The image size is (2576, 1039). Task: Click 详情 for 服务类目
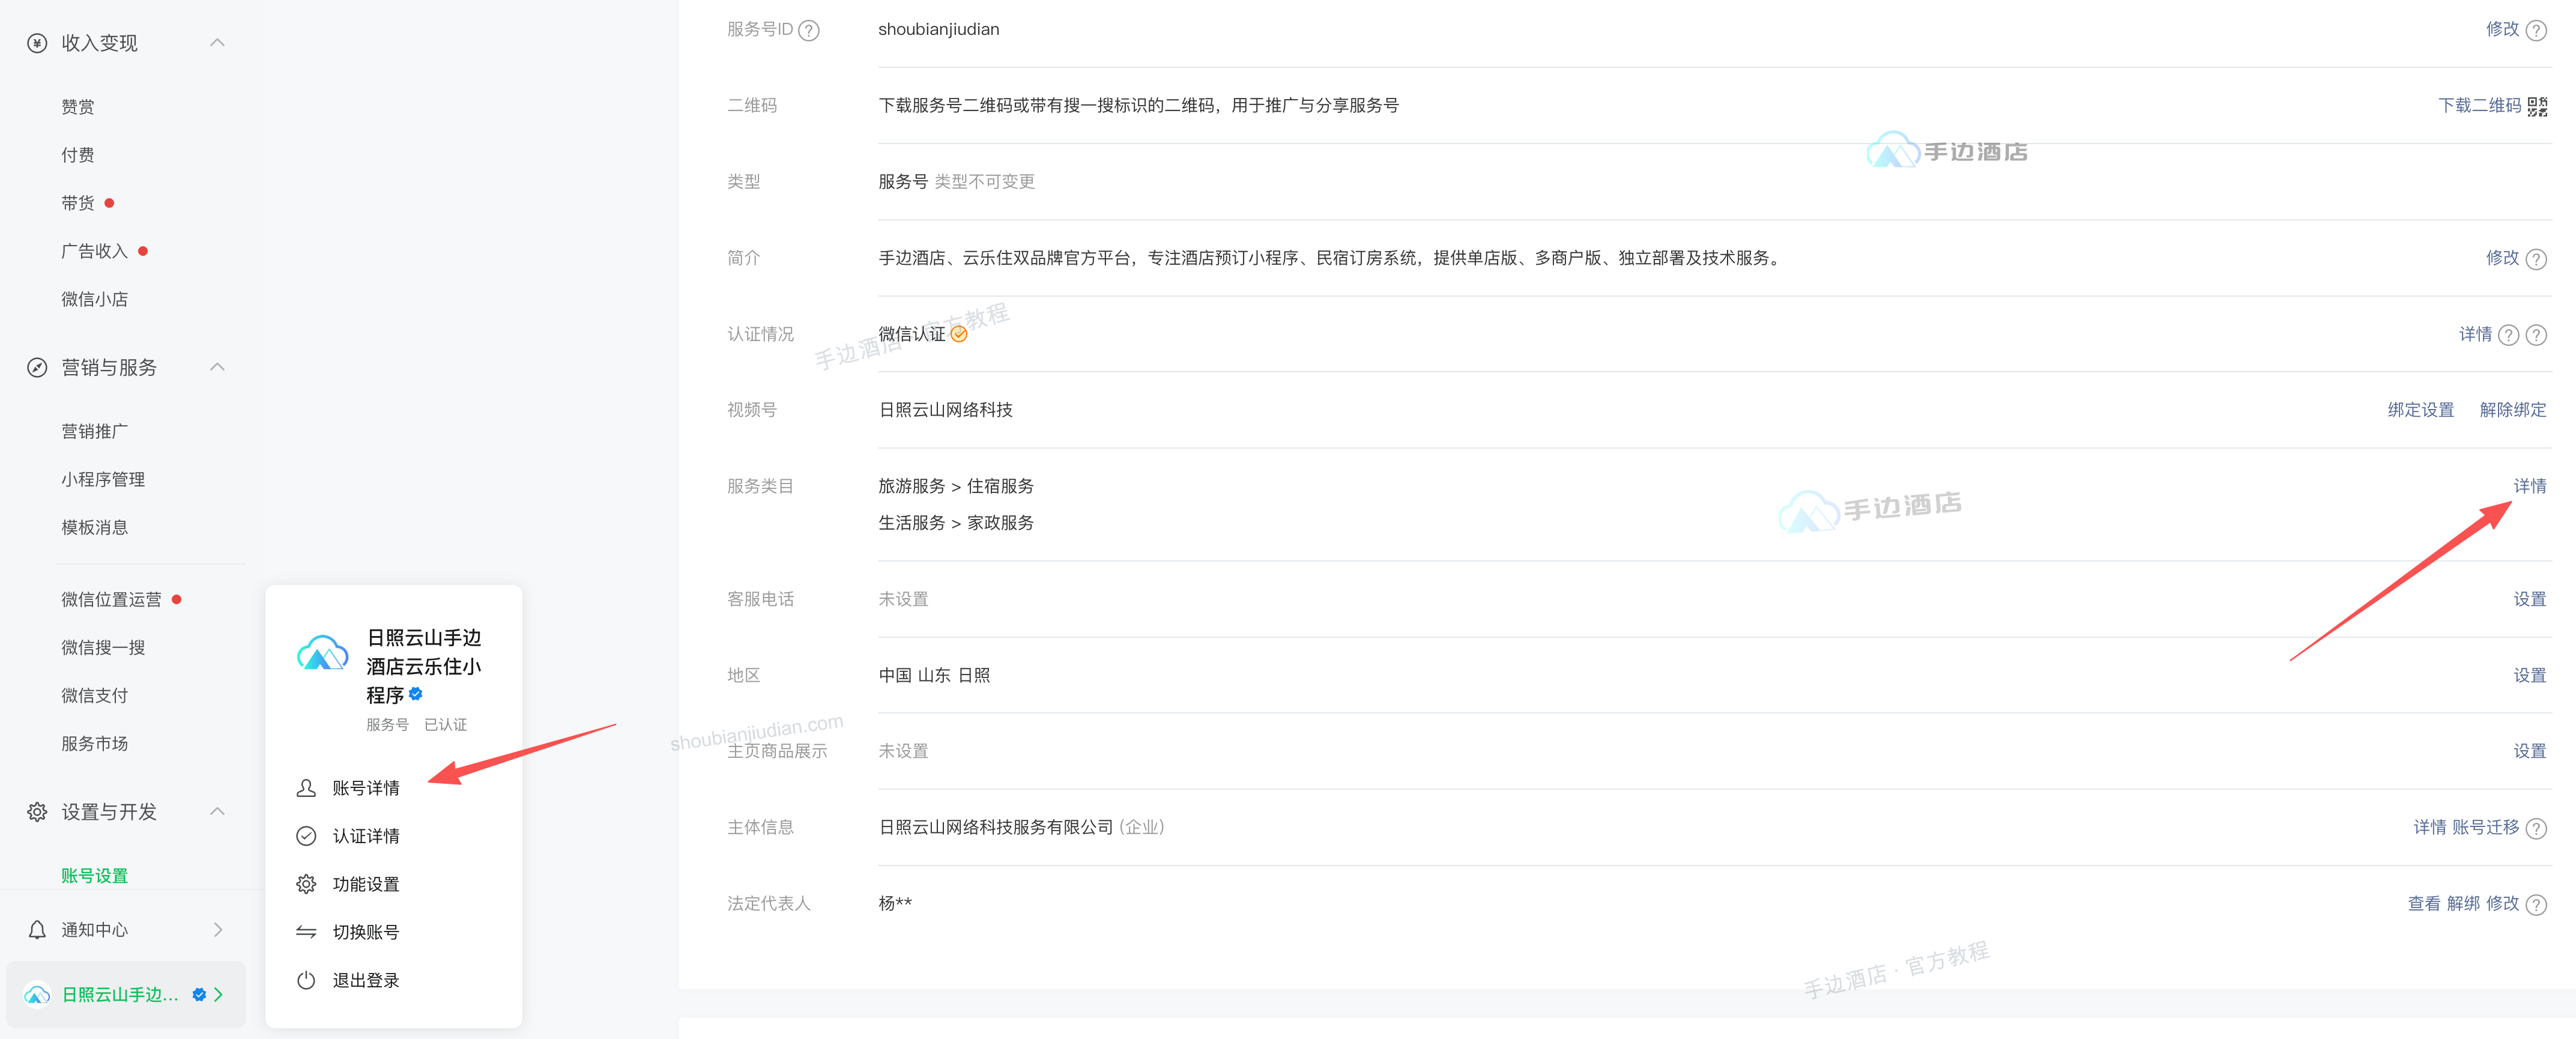click(x=2529, y=486)
